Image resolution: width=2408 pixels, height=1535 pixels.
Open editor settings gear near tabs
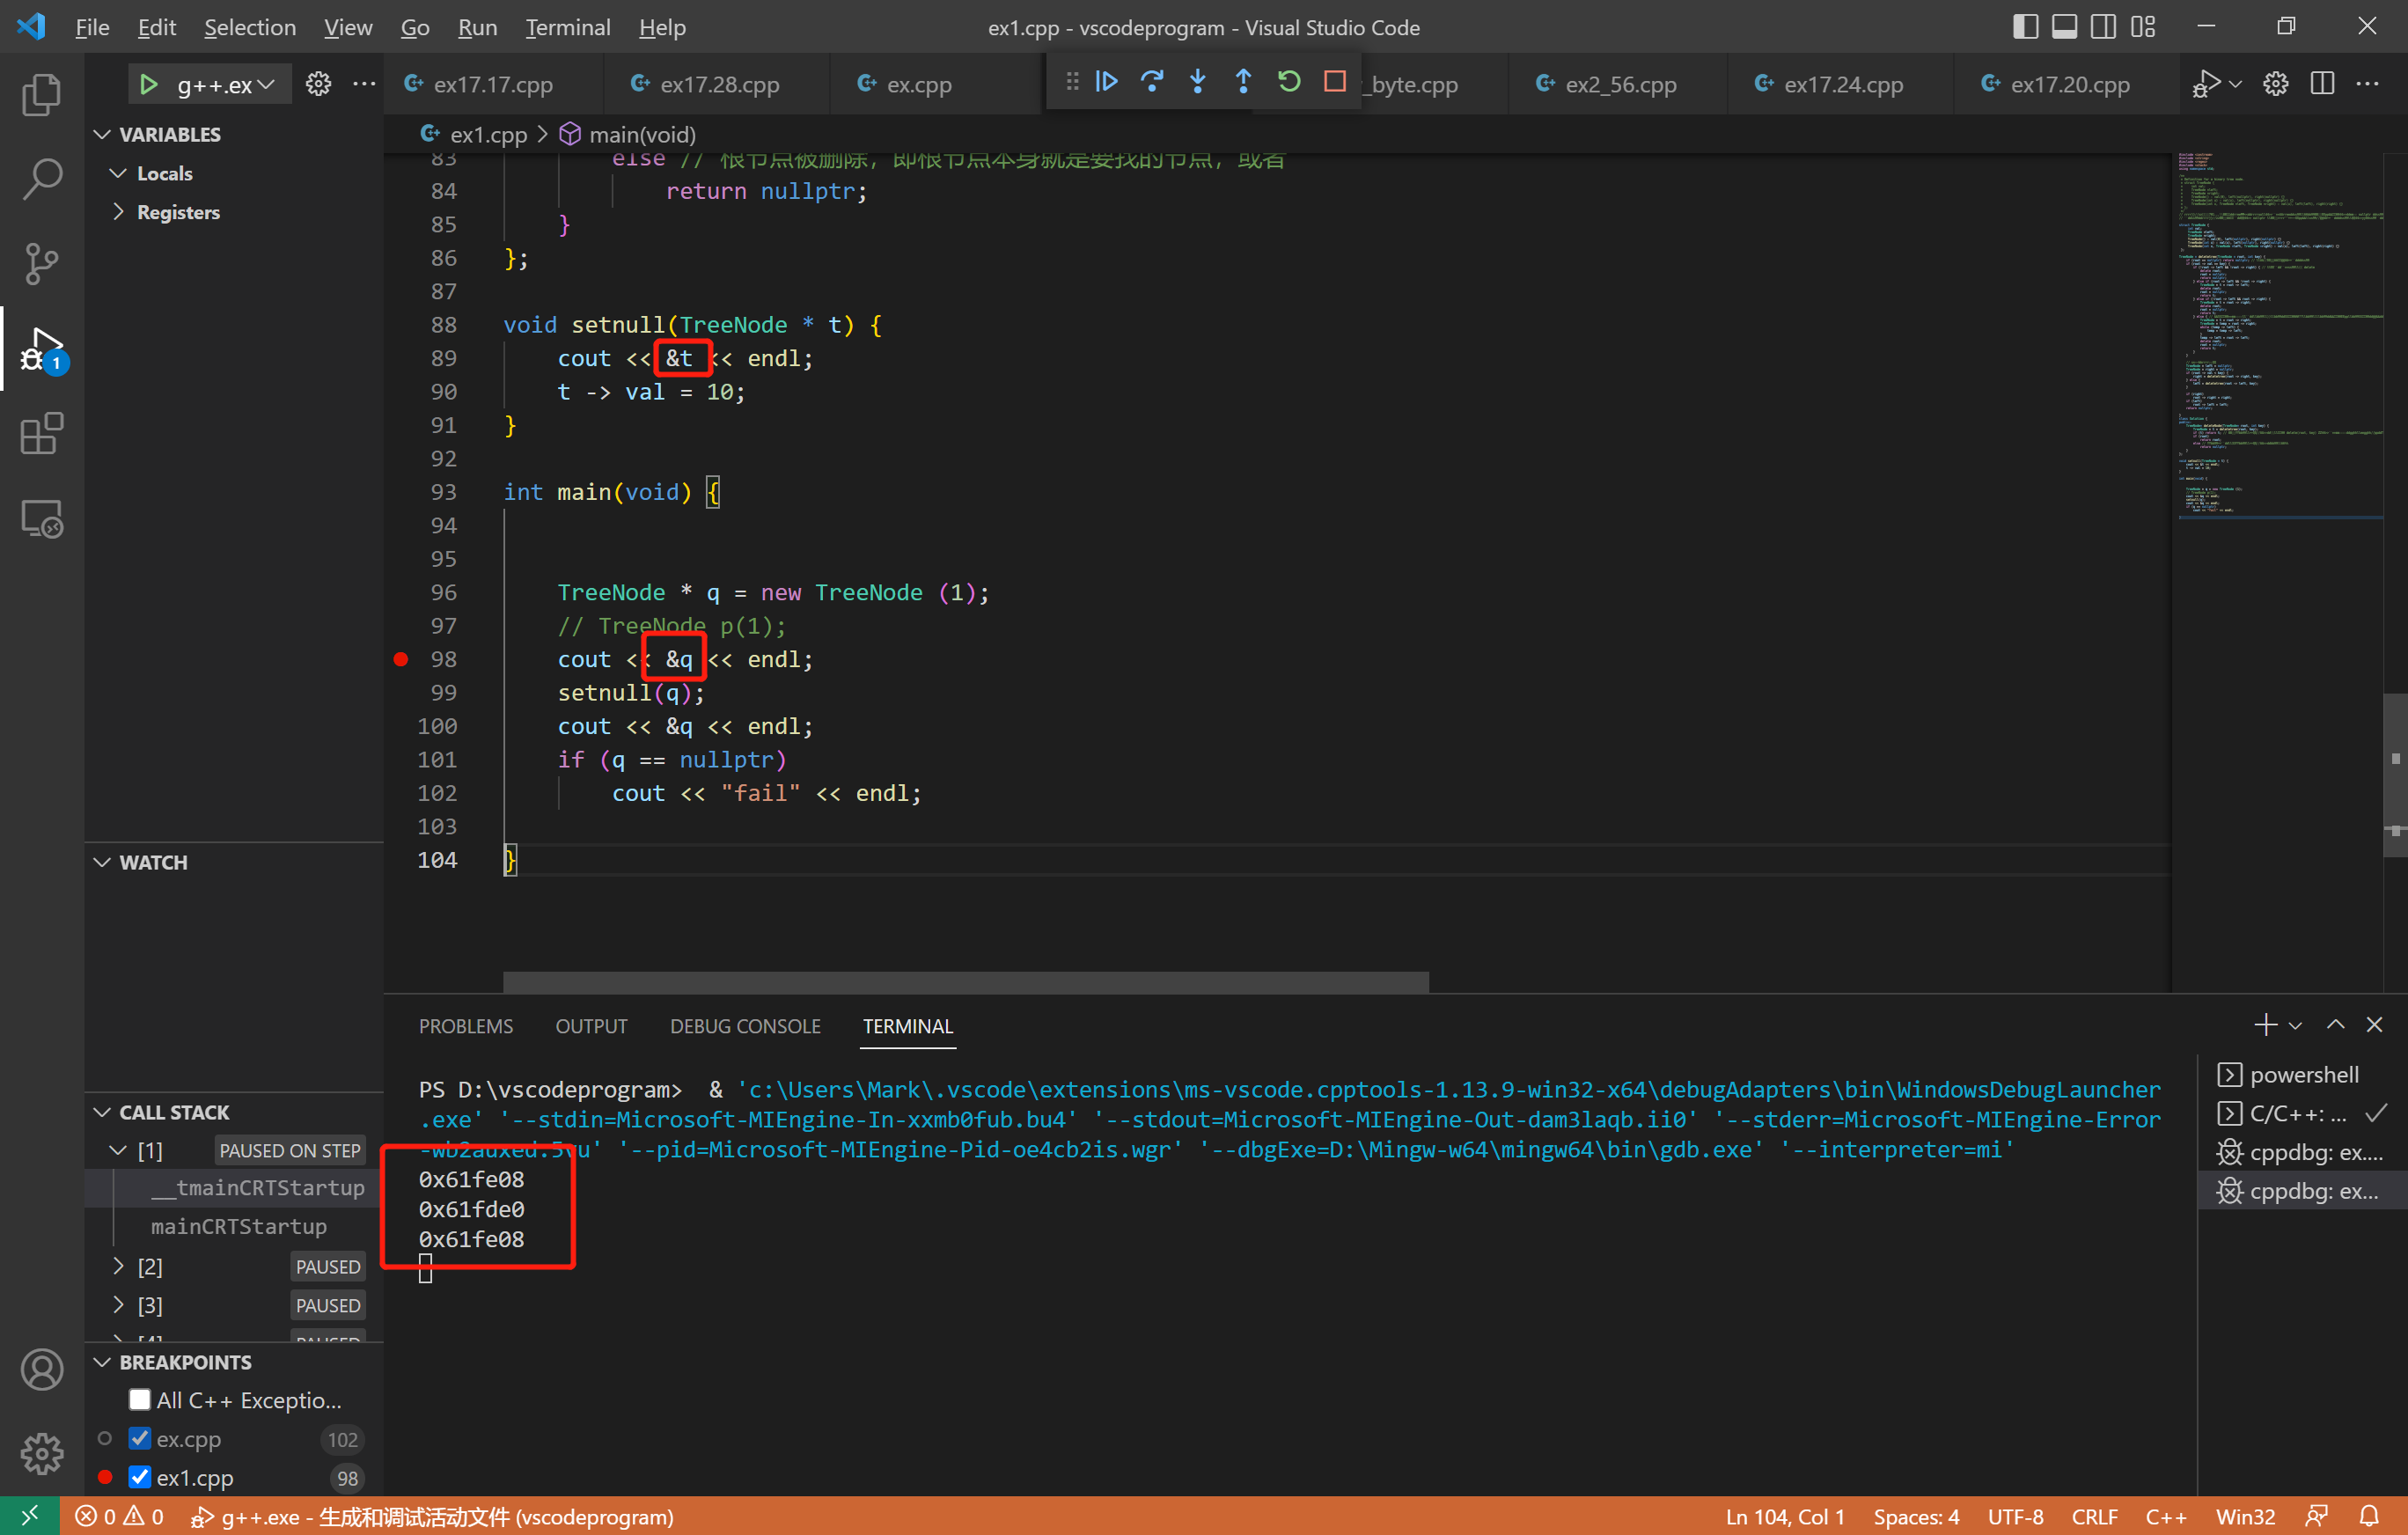click(x=2276, y=84)
